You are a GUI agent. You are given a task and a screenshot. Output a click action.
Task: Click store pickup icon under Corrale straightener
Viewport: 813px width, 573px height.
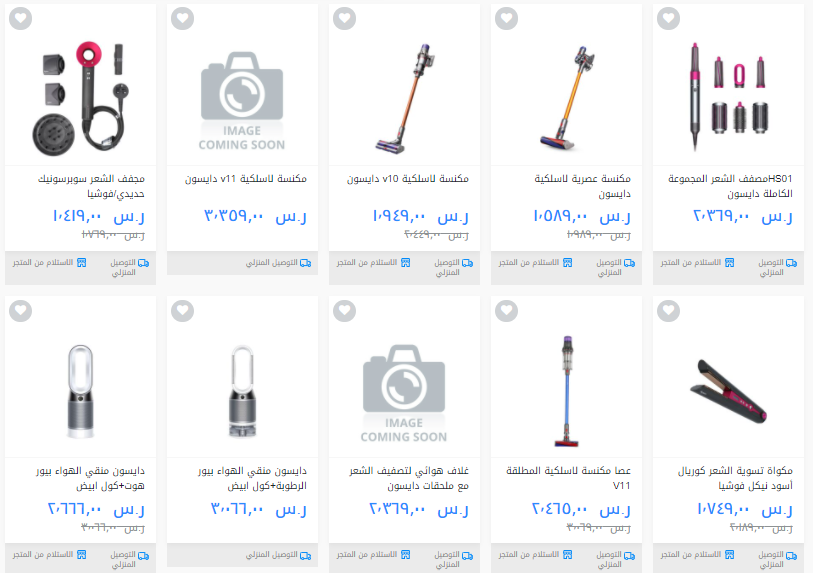tap(730, 555)
